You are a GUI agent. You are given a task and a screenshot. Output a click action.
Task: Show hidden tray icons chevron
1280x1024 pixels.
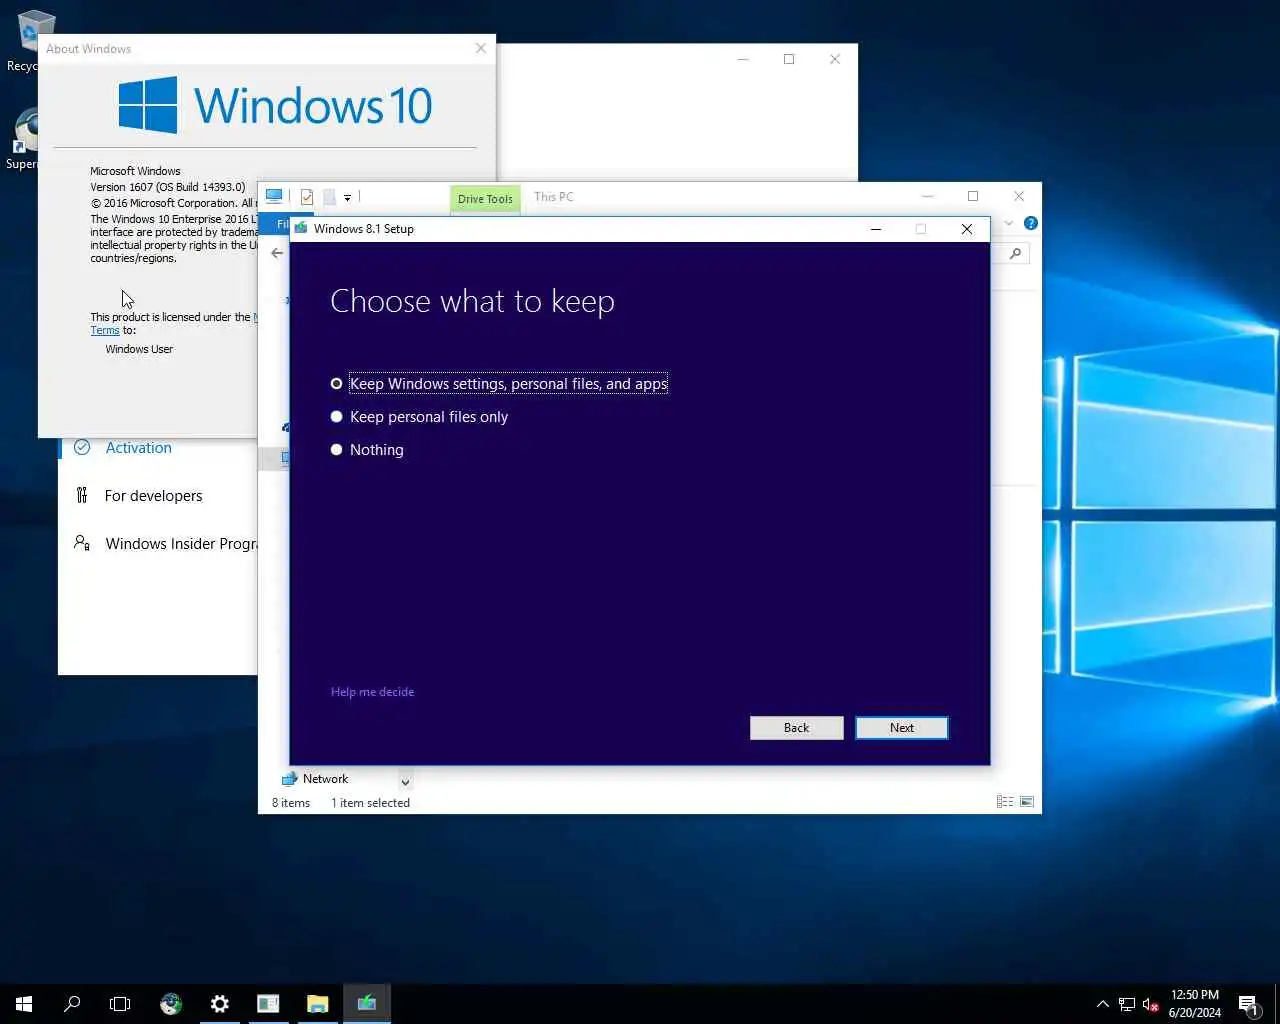pos(1103,1004)
